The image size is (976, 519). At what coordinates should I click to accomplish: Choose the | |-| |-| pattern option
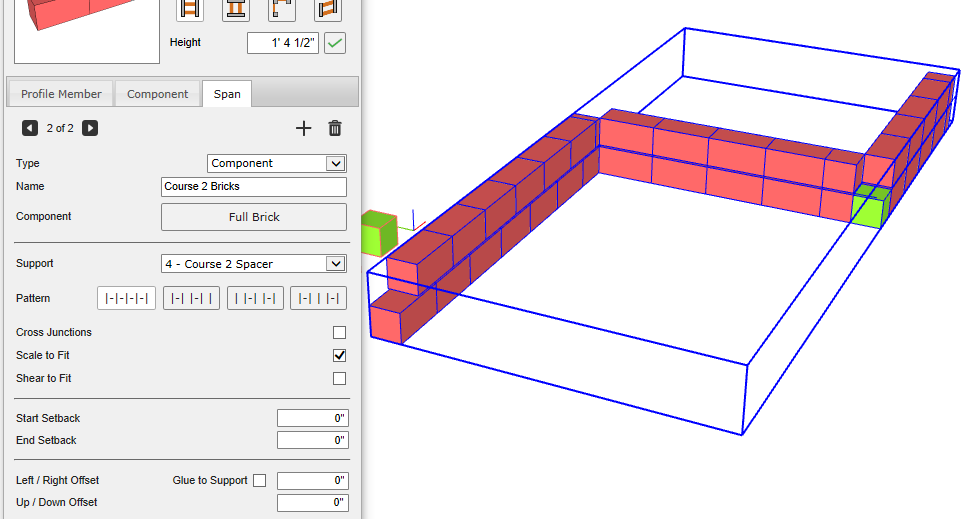click(x=255, y=298)
